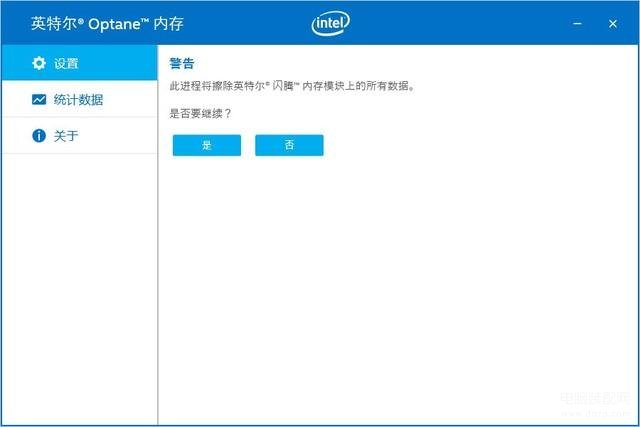Click the info circle icon beside 关于

pos(39,136)
